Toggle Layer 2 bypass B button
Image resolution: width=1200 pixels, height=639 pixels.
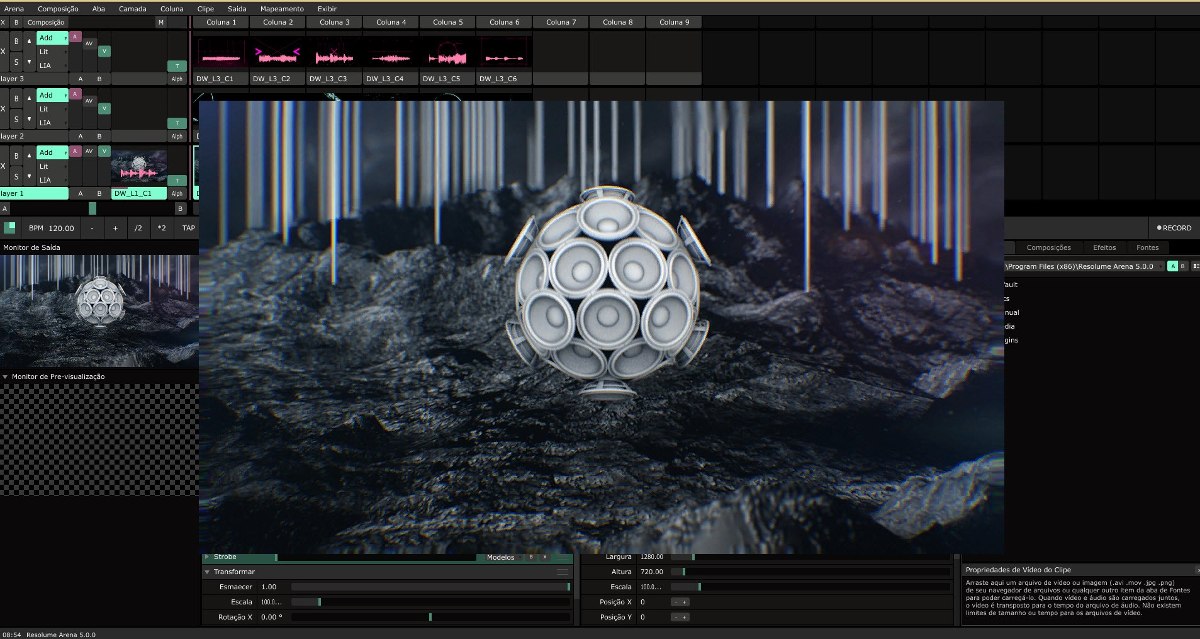pyautogui.click(x=16, y=97)
